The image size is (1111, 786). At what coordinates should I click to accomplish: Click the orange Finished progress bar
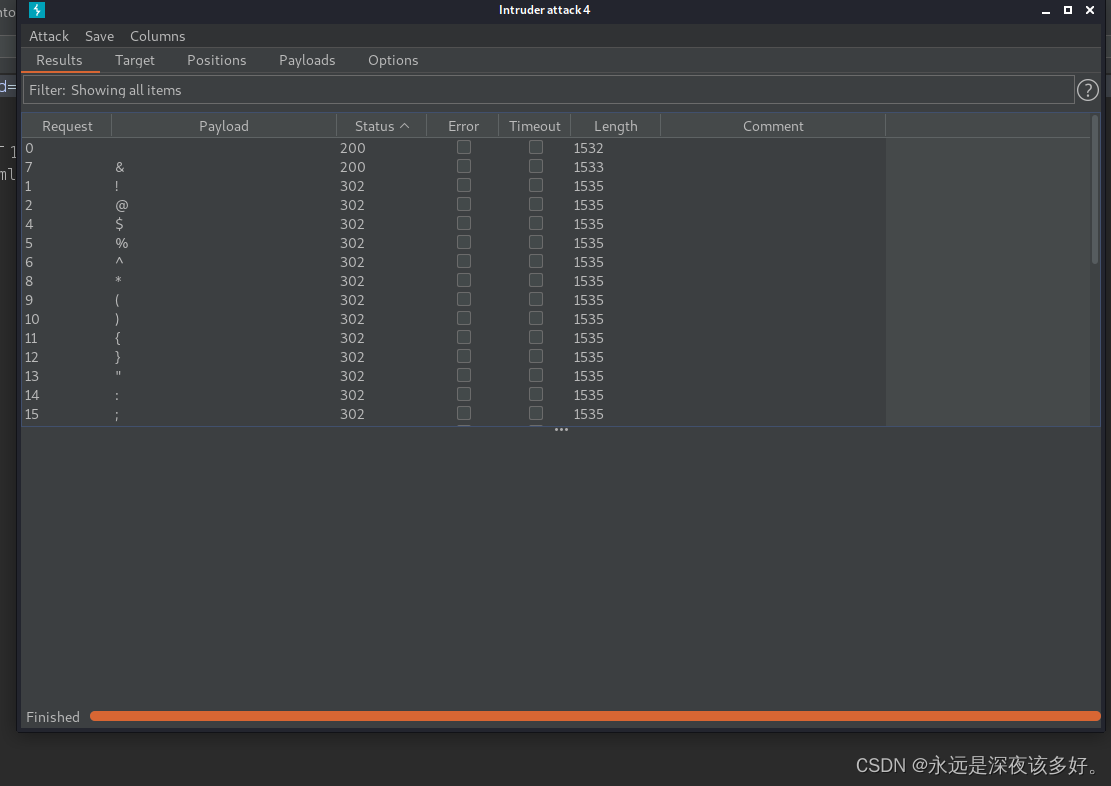pos(594,716)
